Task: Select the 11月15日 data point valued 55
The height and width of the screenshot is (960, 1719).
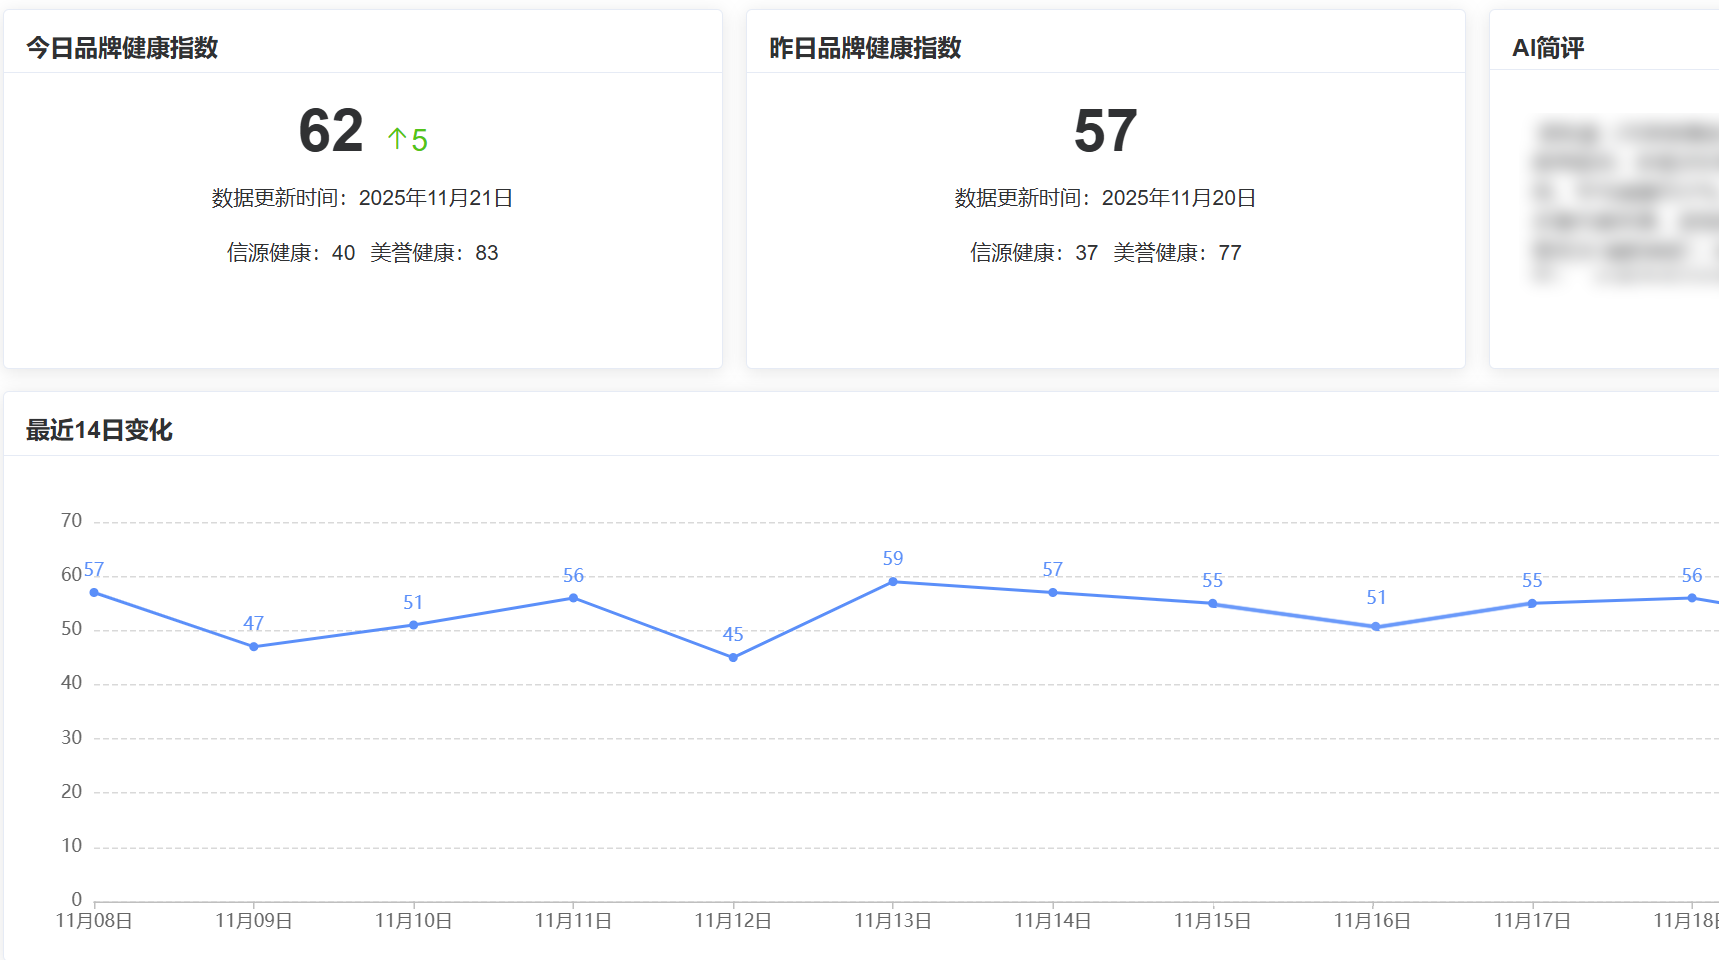Action: 1212,604
